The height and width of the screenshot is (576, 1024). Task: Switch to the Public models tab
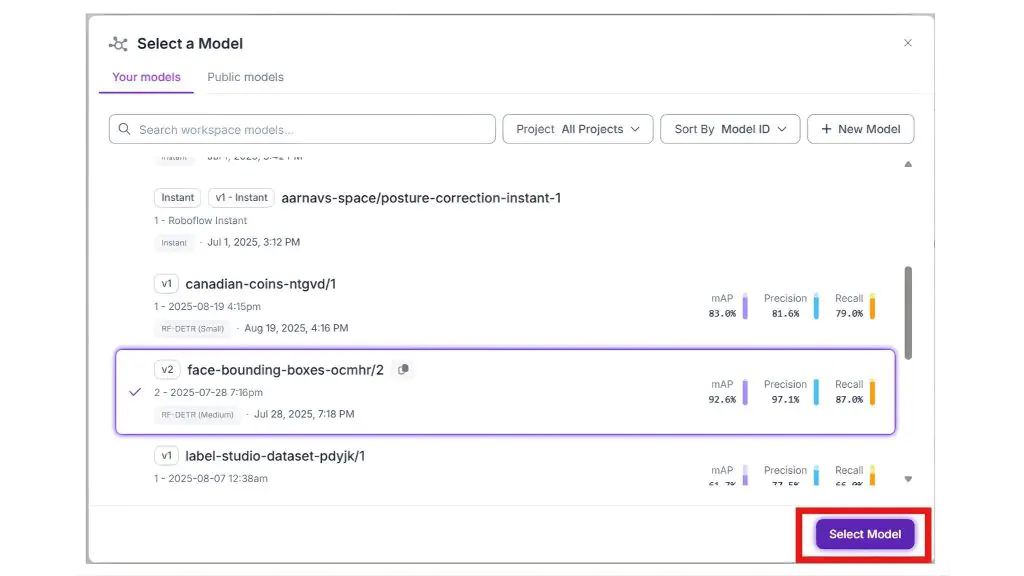[x=245, y=77]
